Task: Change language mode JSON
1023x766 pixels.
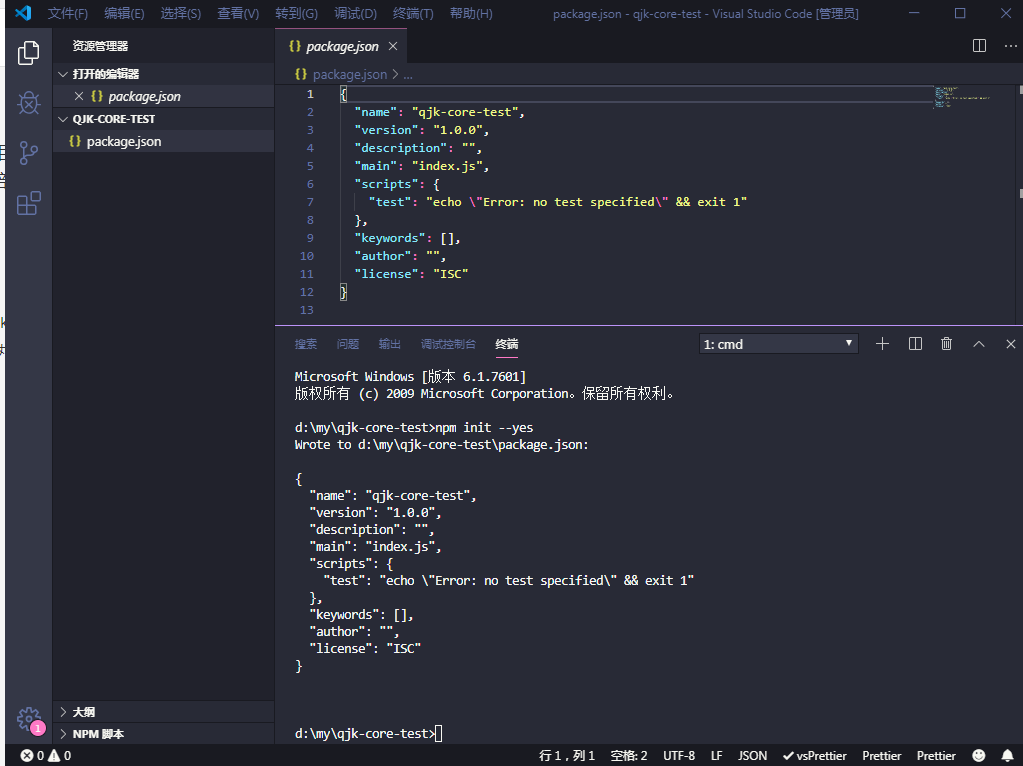Action: pos(752,756)
